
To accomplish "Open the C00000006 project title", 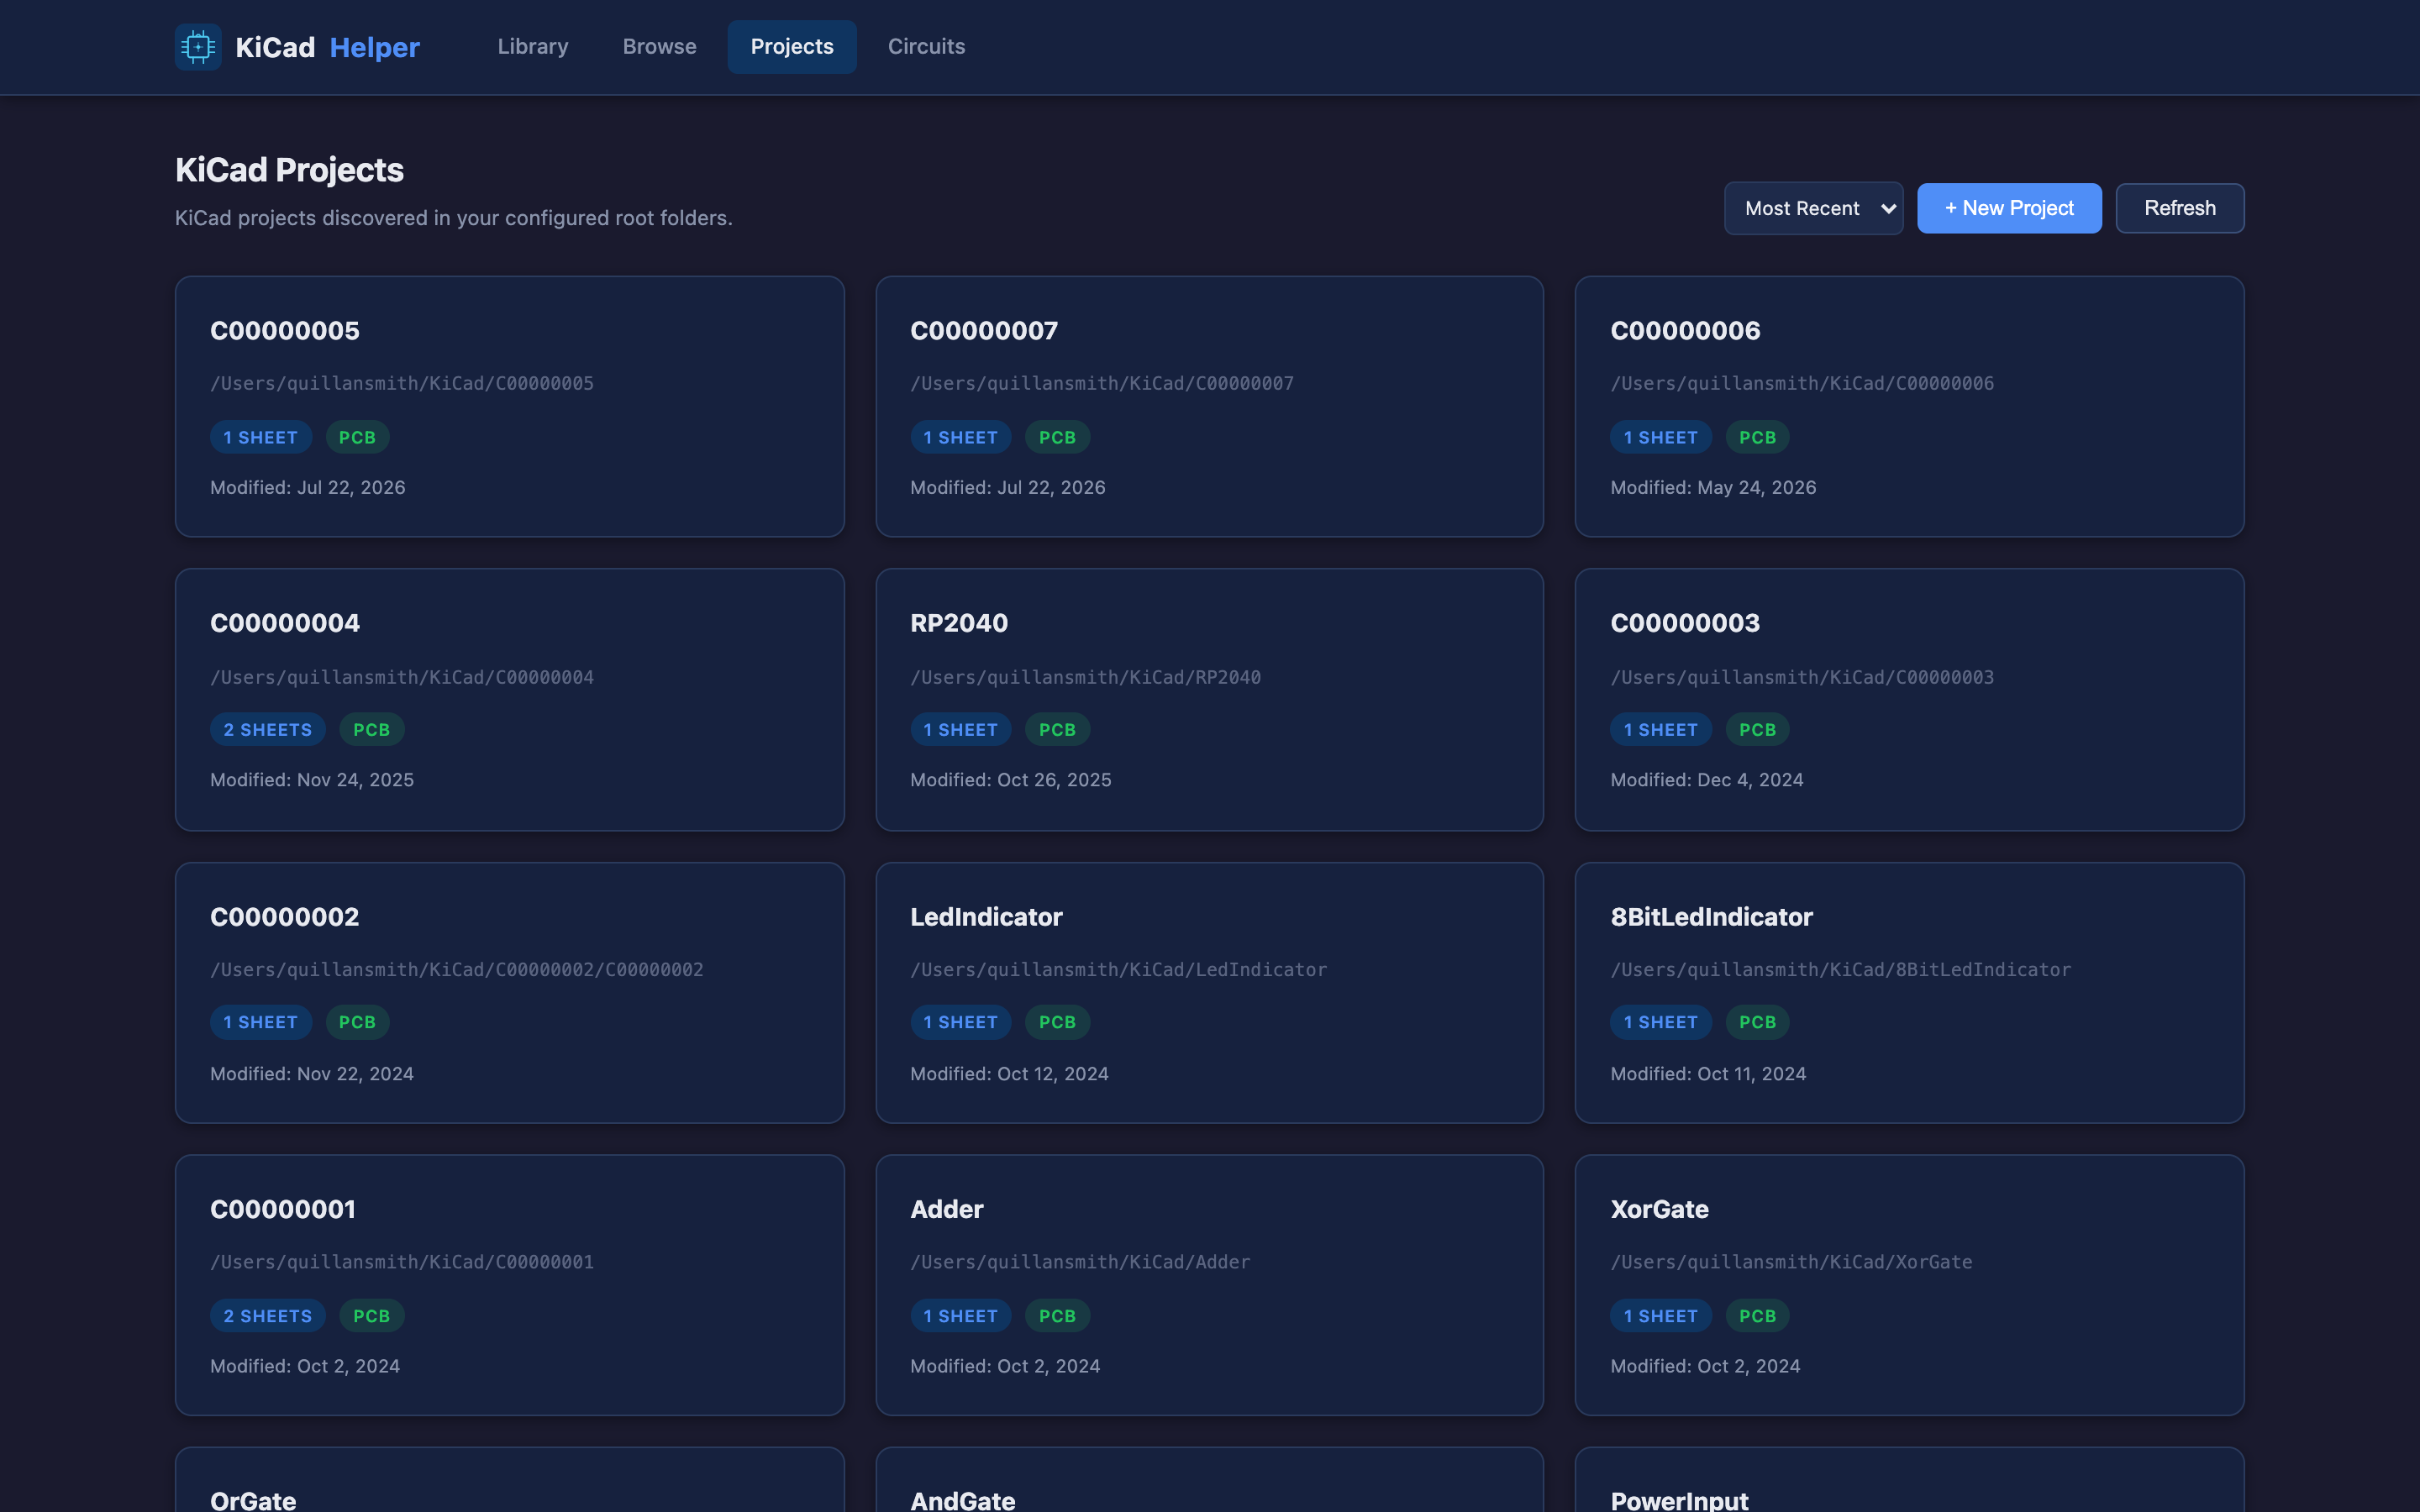I will click(x=1685, y=331).
